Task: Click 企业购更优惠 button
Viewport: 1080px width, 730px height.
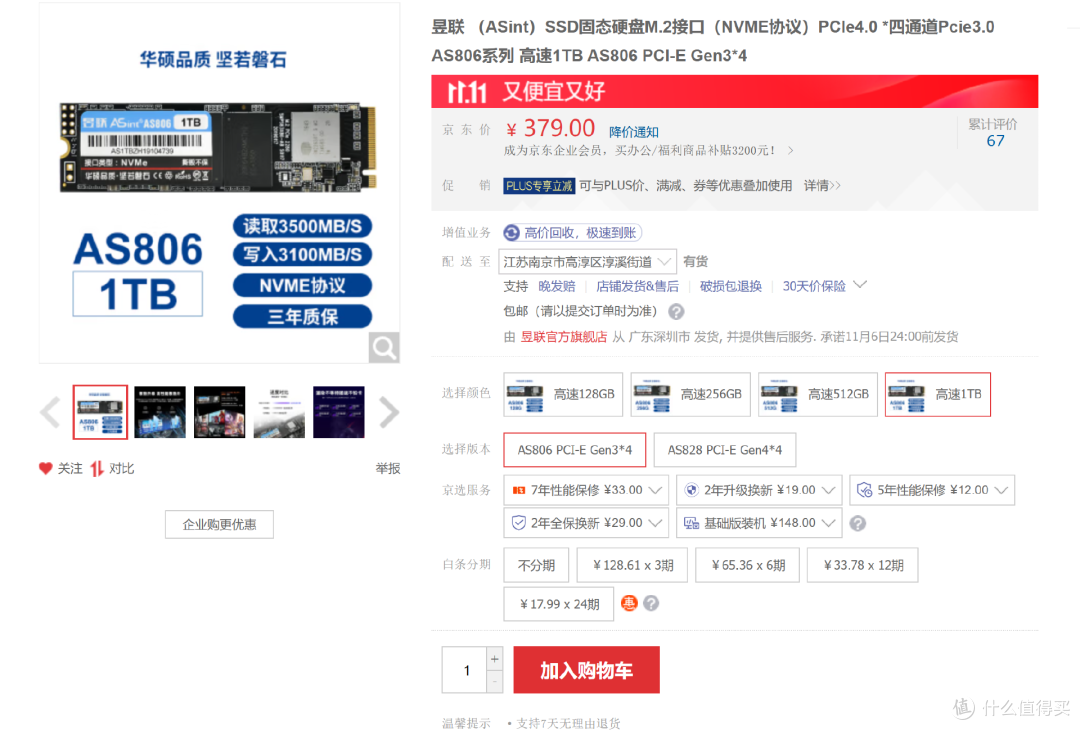Action: point(219,524)
